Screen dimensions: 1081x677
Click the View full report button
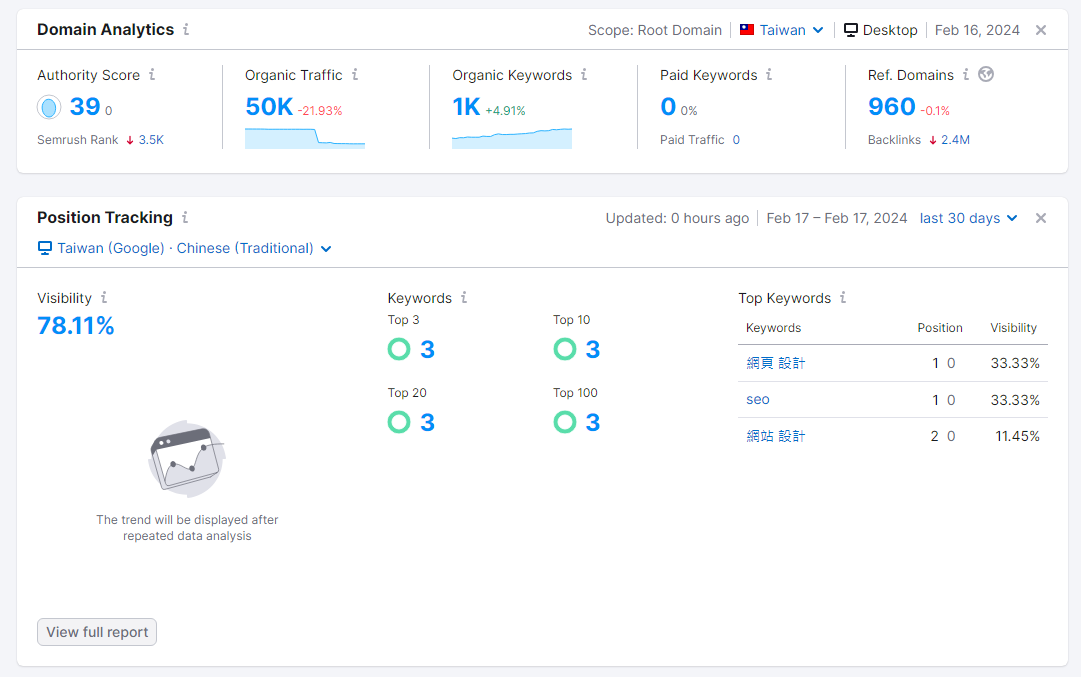pyautogui.click(x=96, y=632)
